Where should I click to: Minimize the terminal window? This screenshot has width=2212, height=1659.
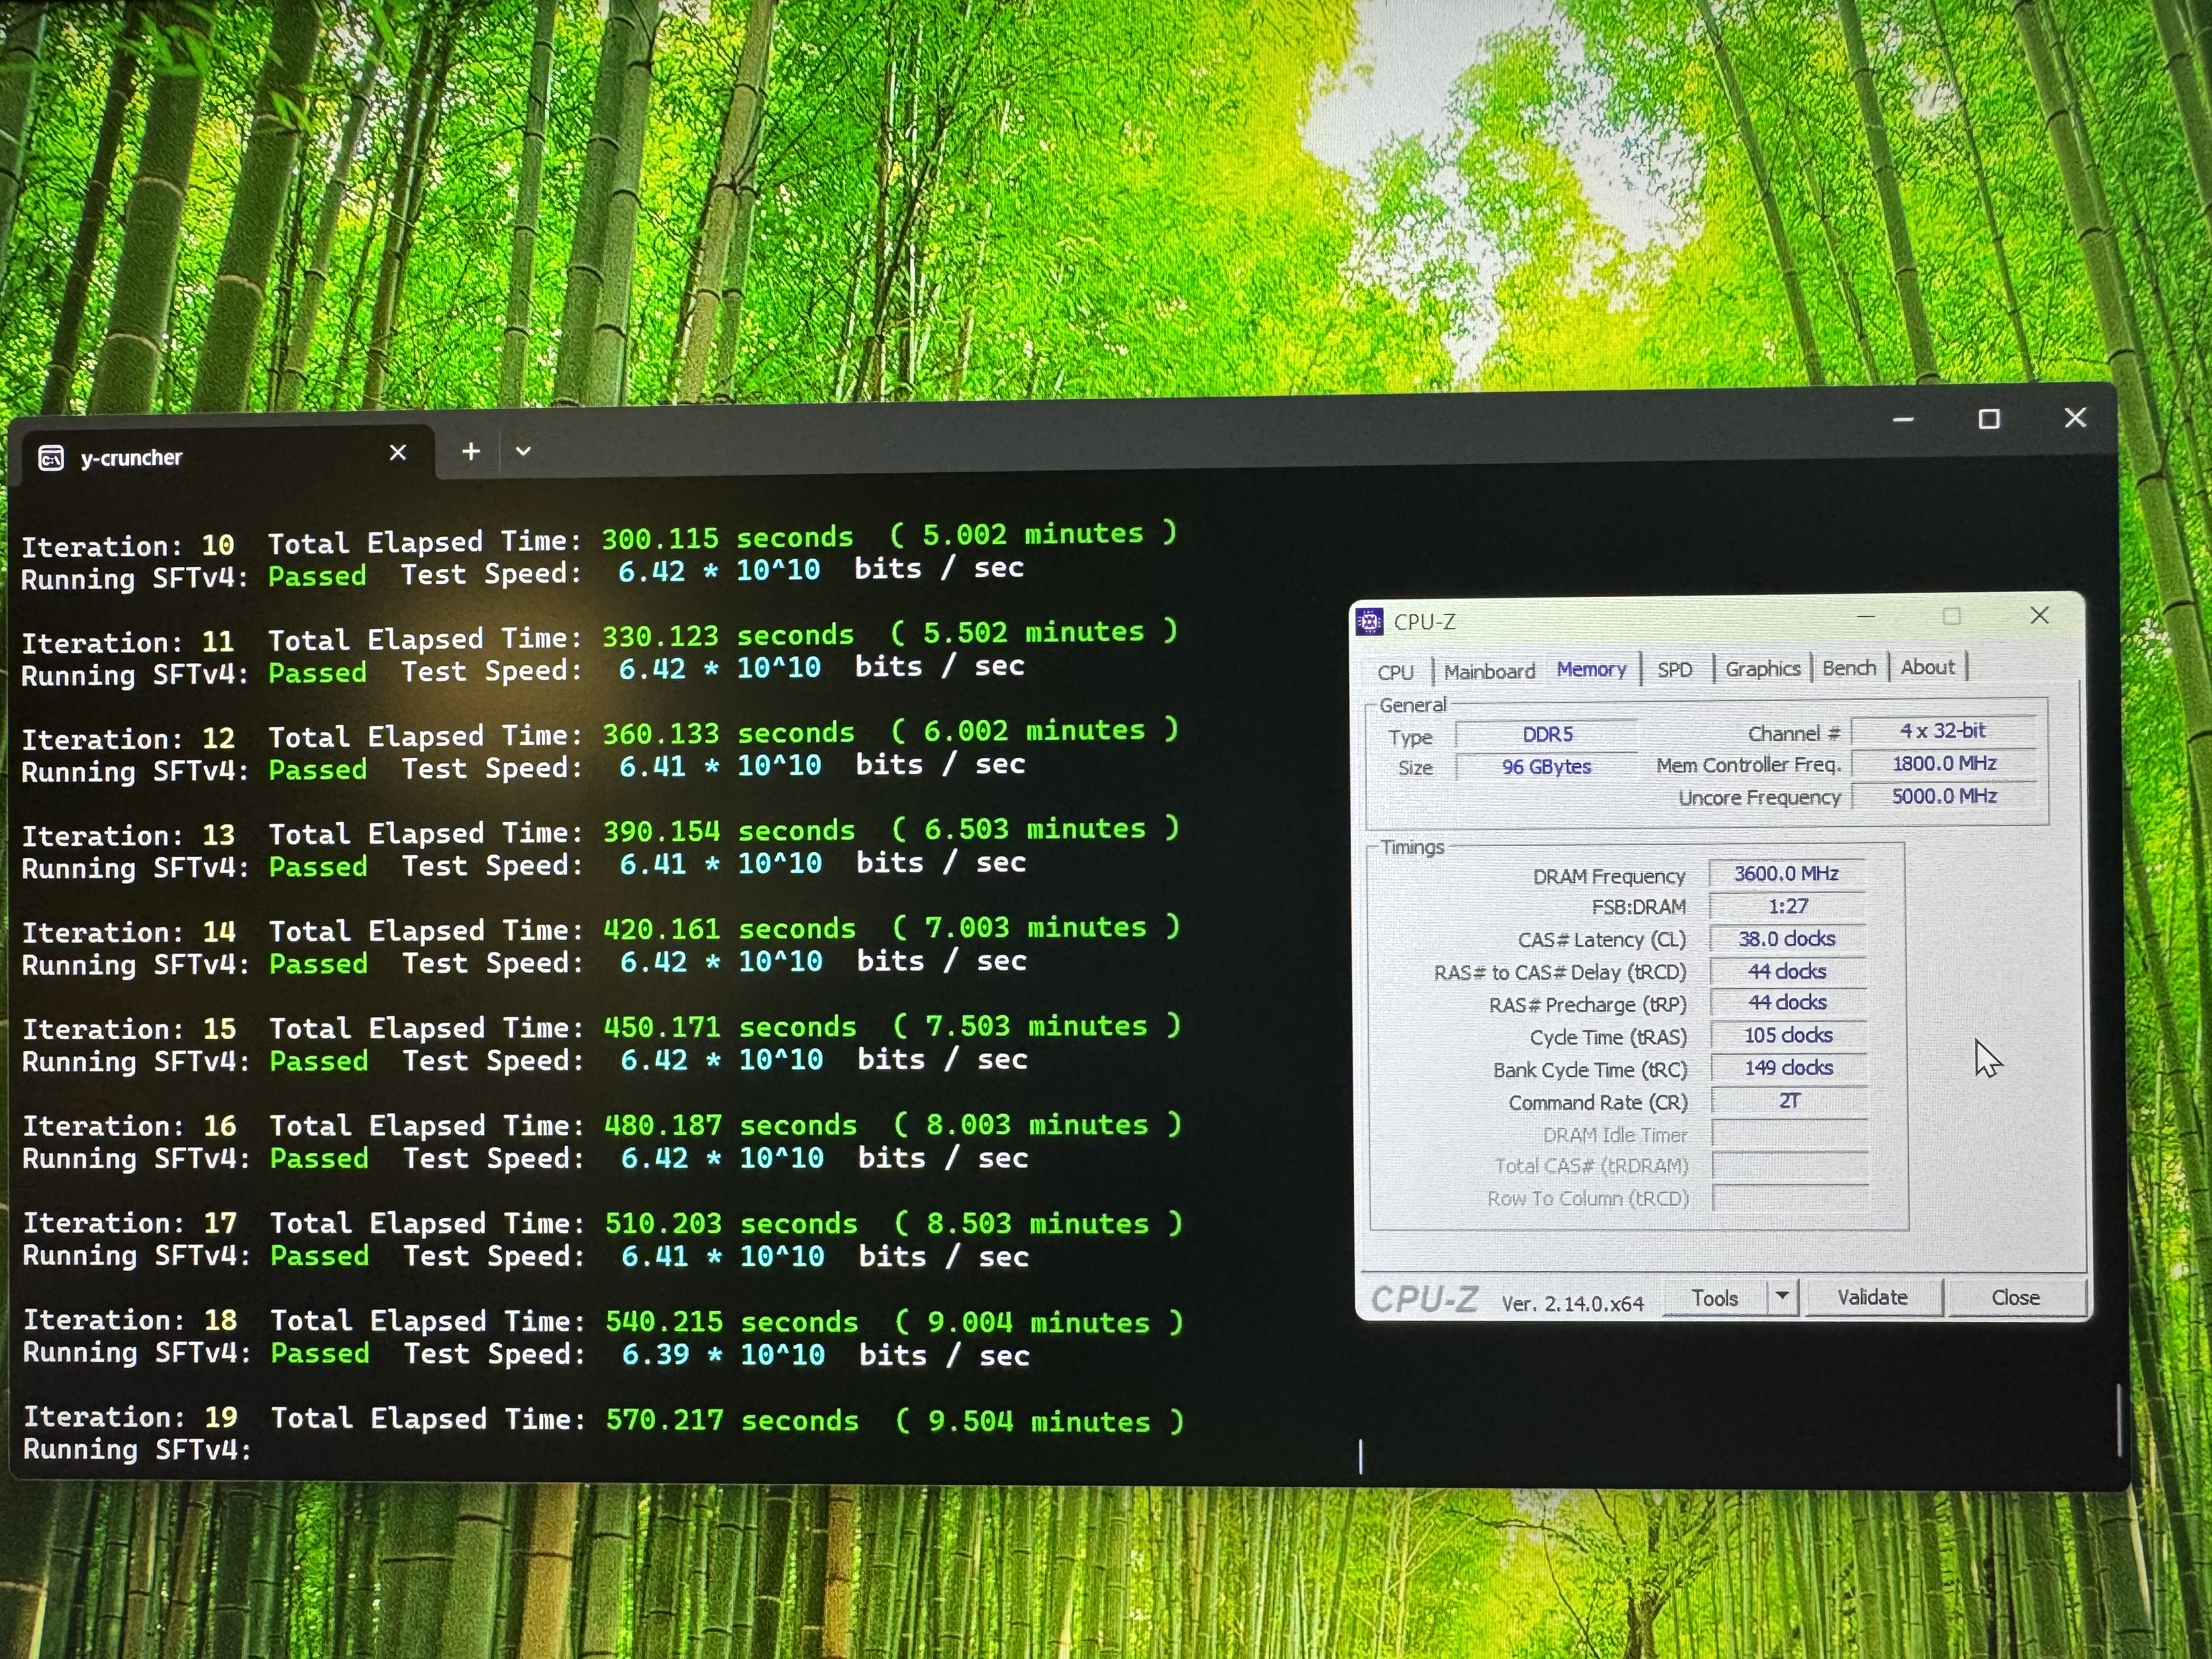(x=1903, y=420)
